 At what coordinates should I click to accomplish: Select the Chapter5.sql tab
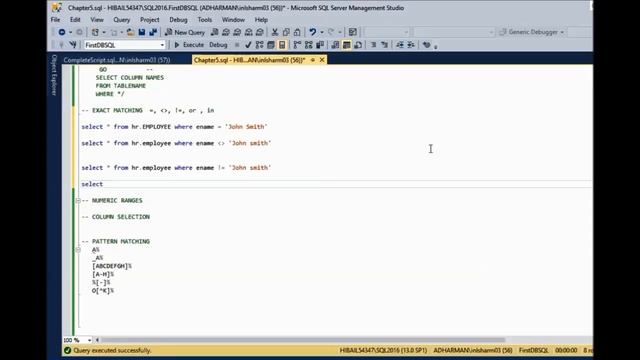coord(249,60)
